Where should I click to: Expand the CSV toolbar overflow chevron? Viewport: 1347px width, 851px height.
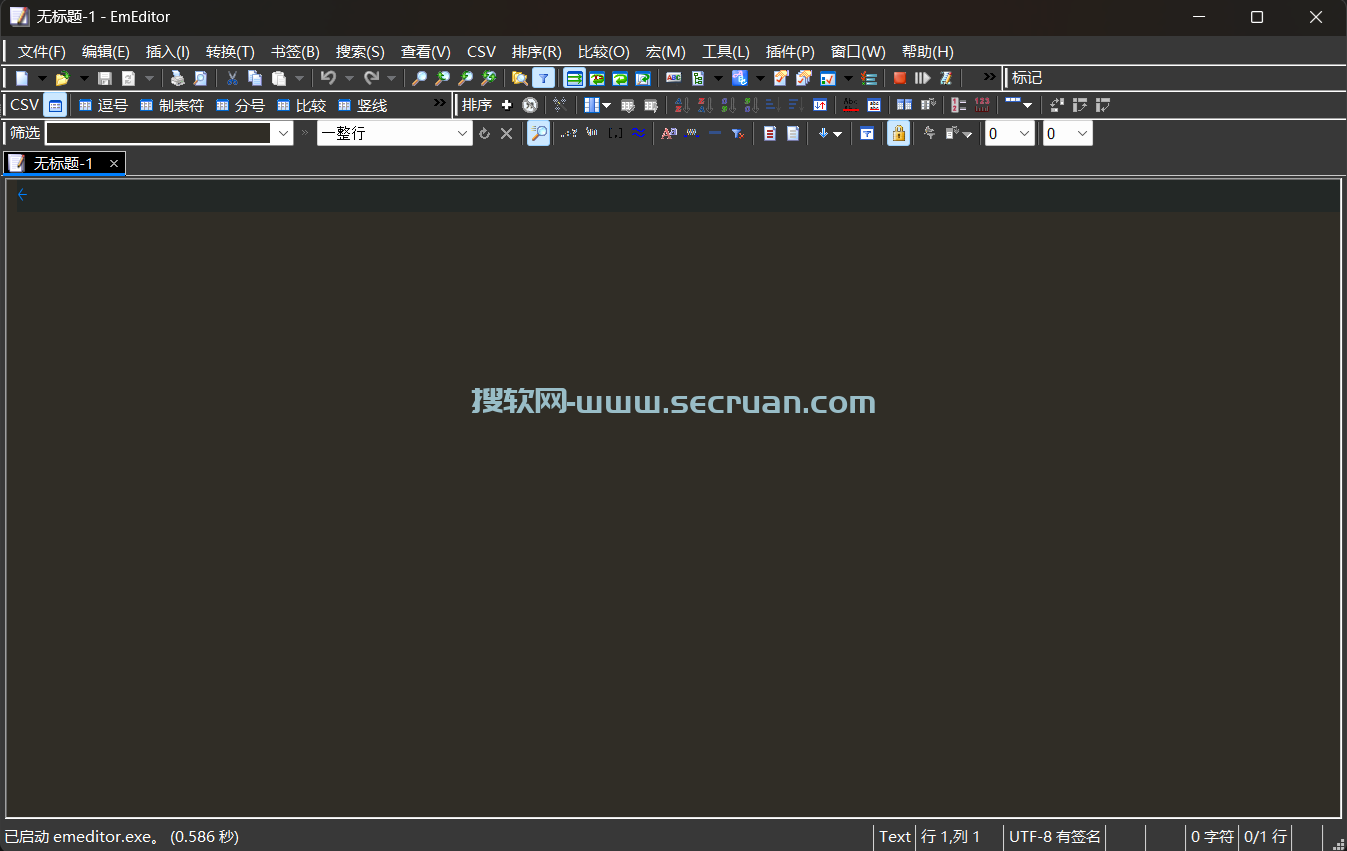[x=439, y=103]
